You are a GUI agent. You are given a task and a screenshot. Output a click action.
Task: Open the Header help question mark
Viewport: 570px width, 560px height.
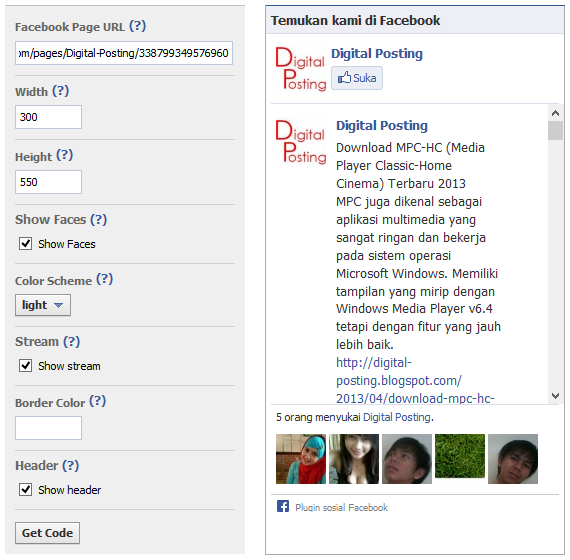pos(71,465)
